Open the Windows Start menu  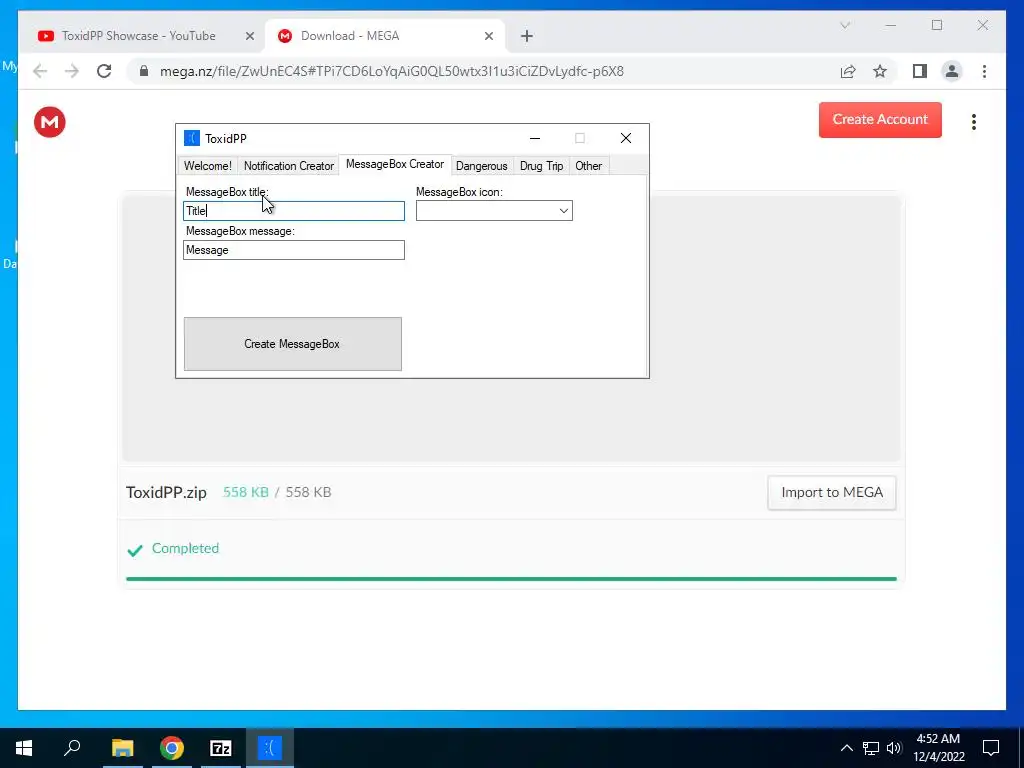point(24,747)
